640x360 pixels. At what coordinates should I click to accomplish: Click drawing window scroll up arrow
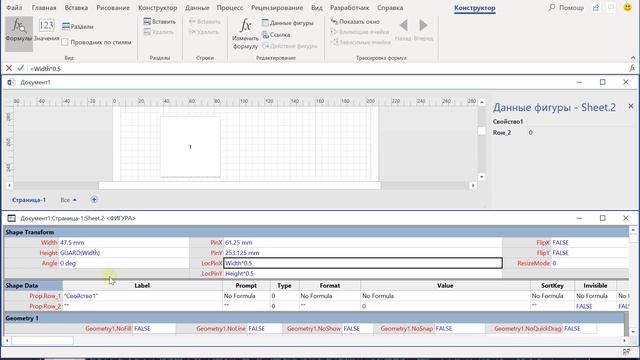click(482, 102)
